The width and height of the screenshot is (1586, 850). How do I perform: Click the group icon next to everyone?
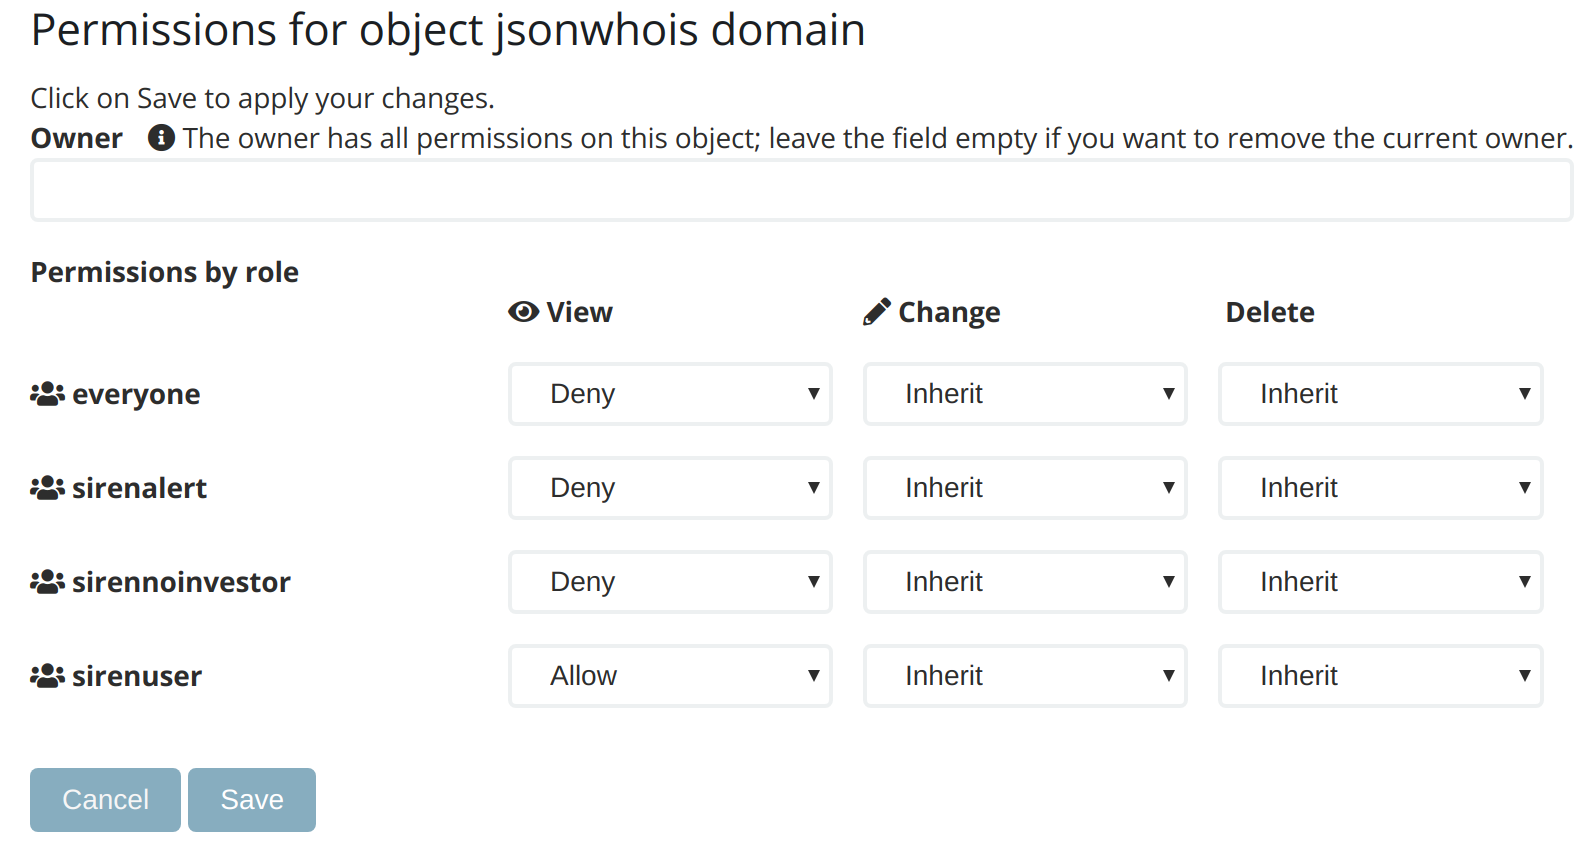(47, 394)
